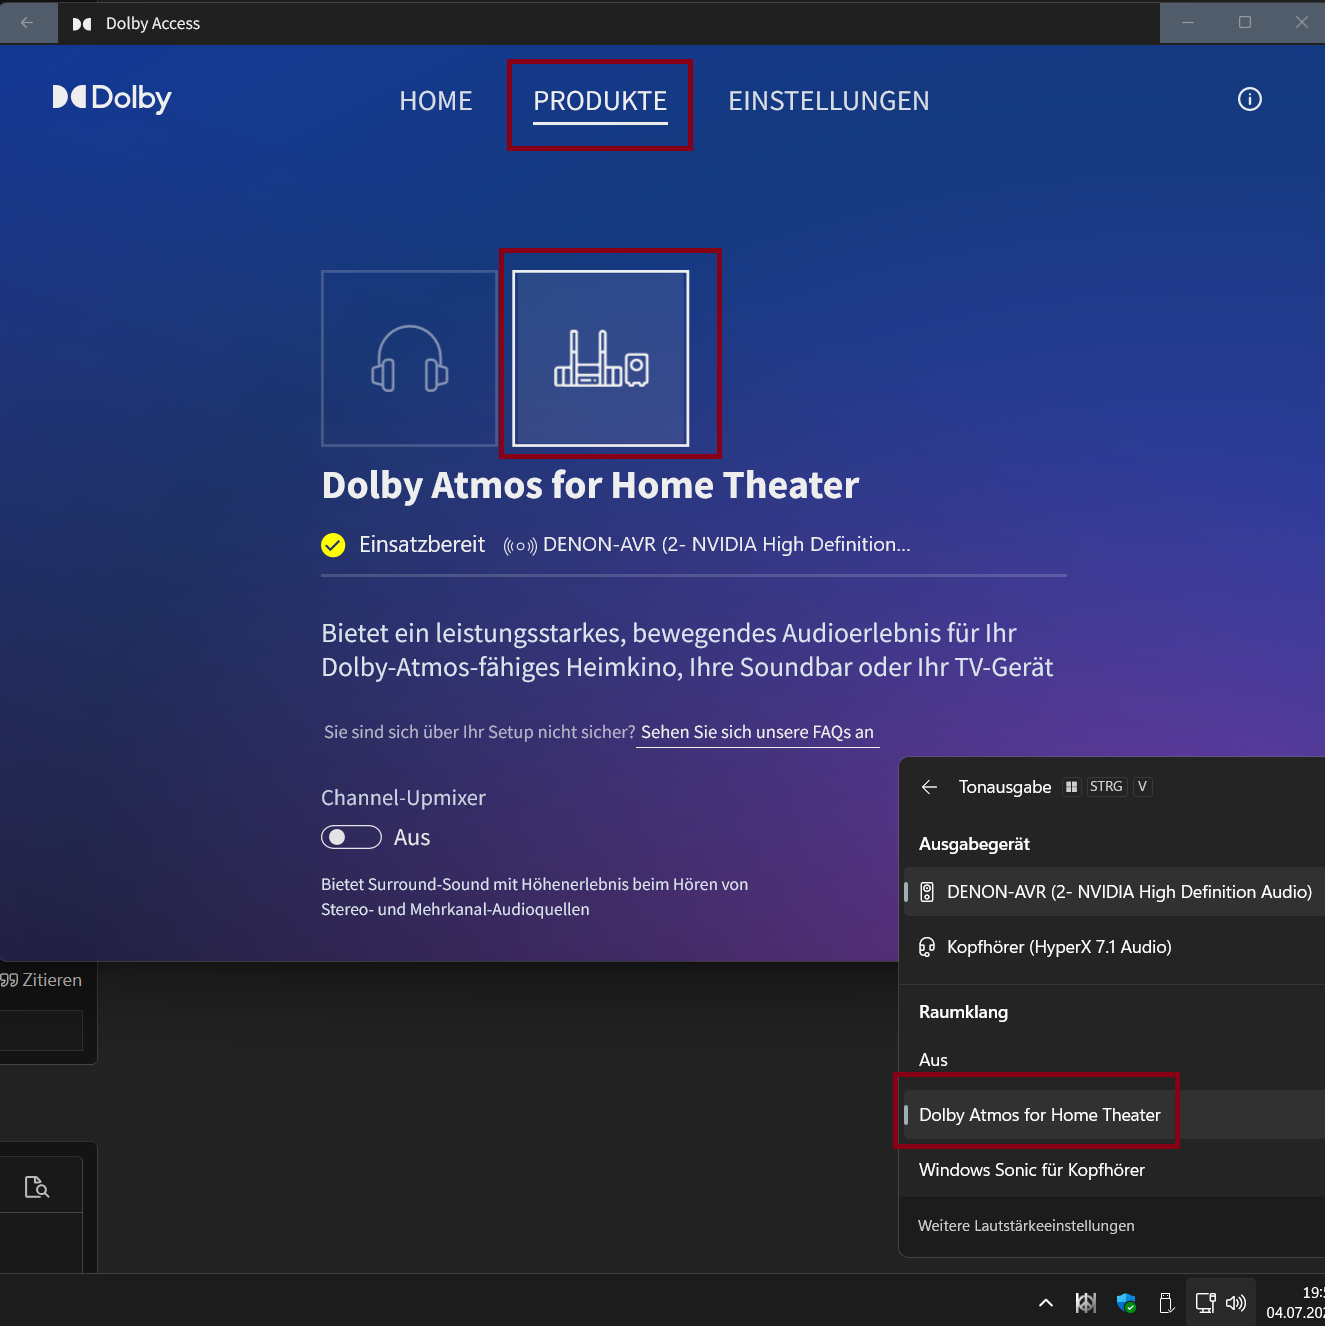Click the yellow Einsatzbereit checkmark icon
The height and width of the screenshot is (1326, 1325).
[x=333, y=545]
